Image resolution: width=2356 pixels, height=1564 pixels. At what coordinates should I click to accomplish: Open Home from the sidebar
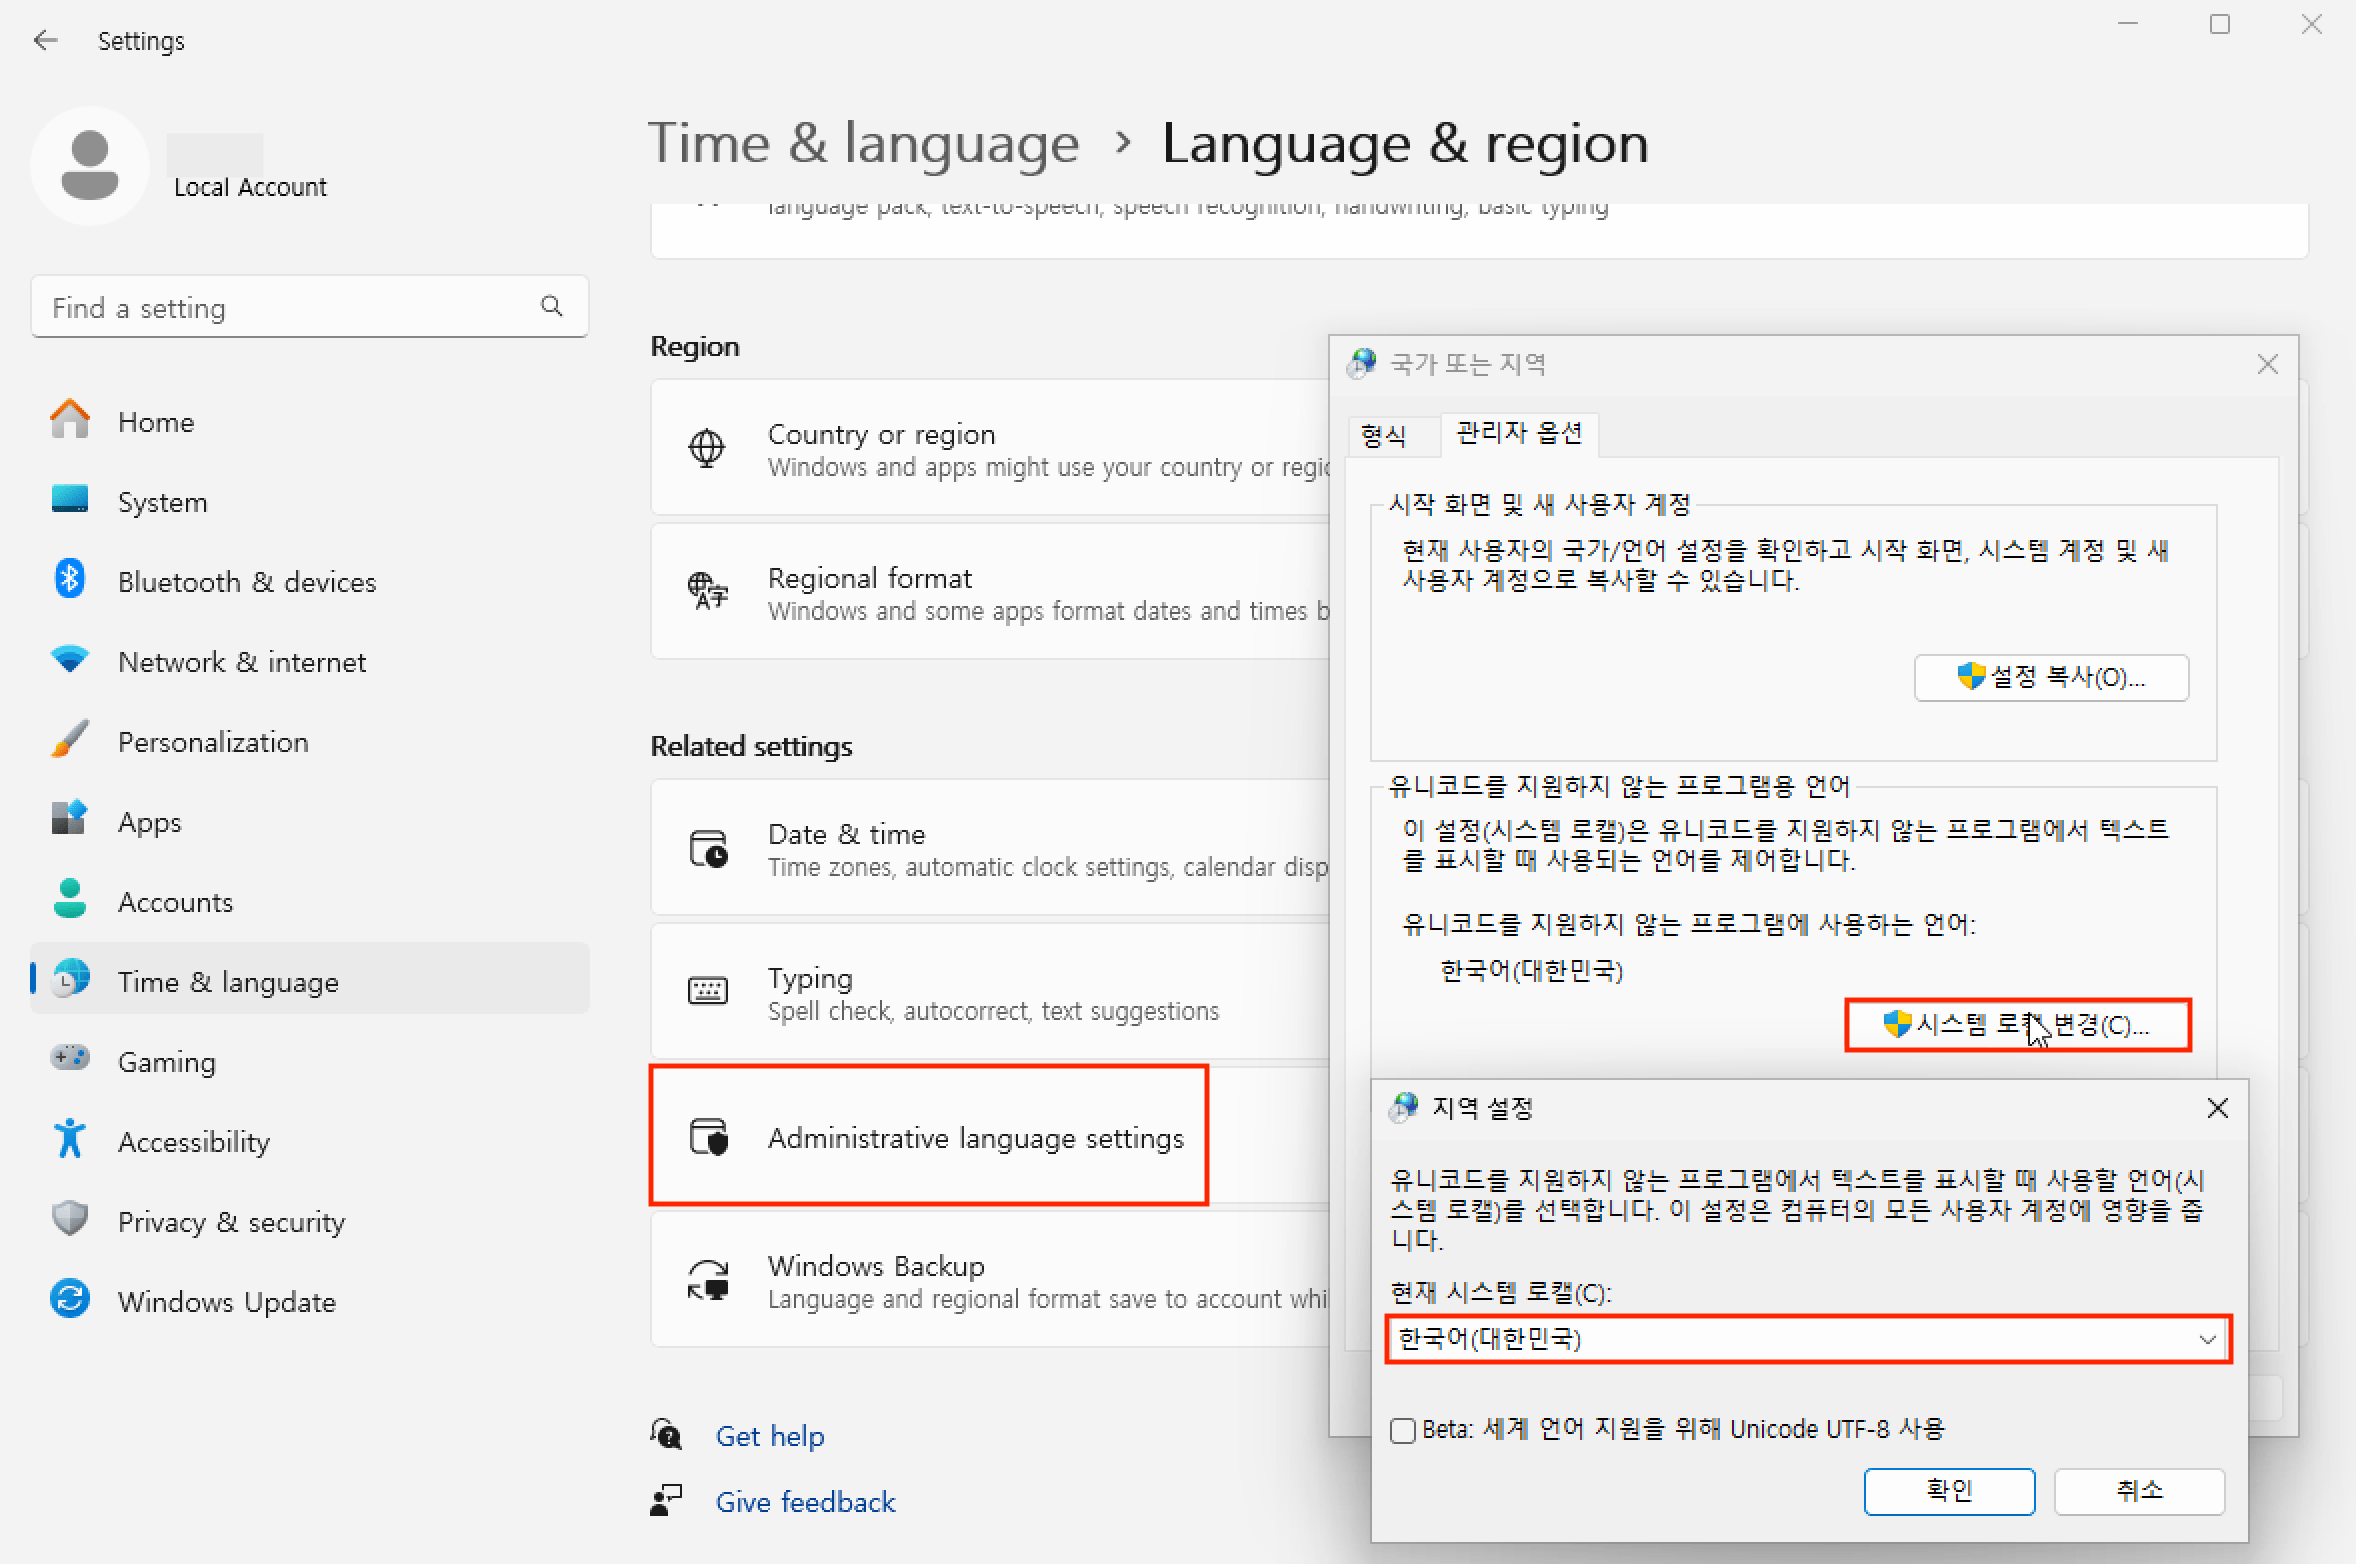[310, 422]
